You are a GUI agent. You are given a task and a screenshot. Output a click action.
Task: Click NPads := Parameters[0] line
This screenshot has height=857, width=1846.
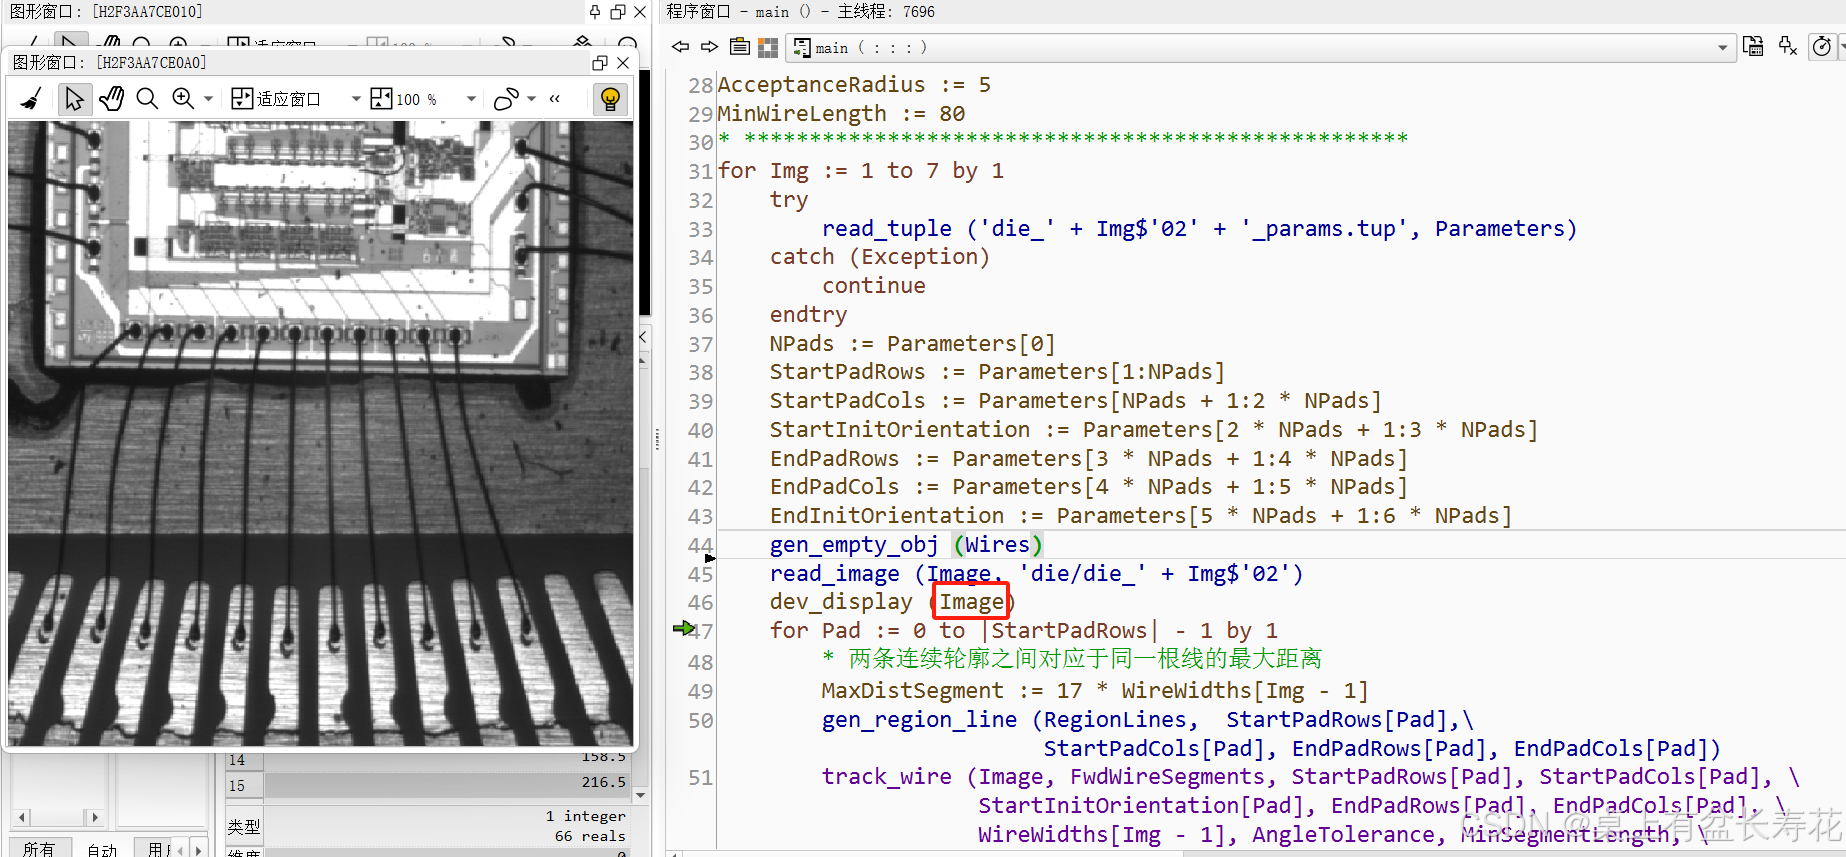coord(912,344)
